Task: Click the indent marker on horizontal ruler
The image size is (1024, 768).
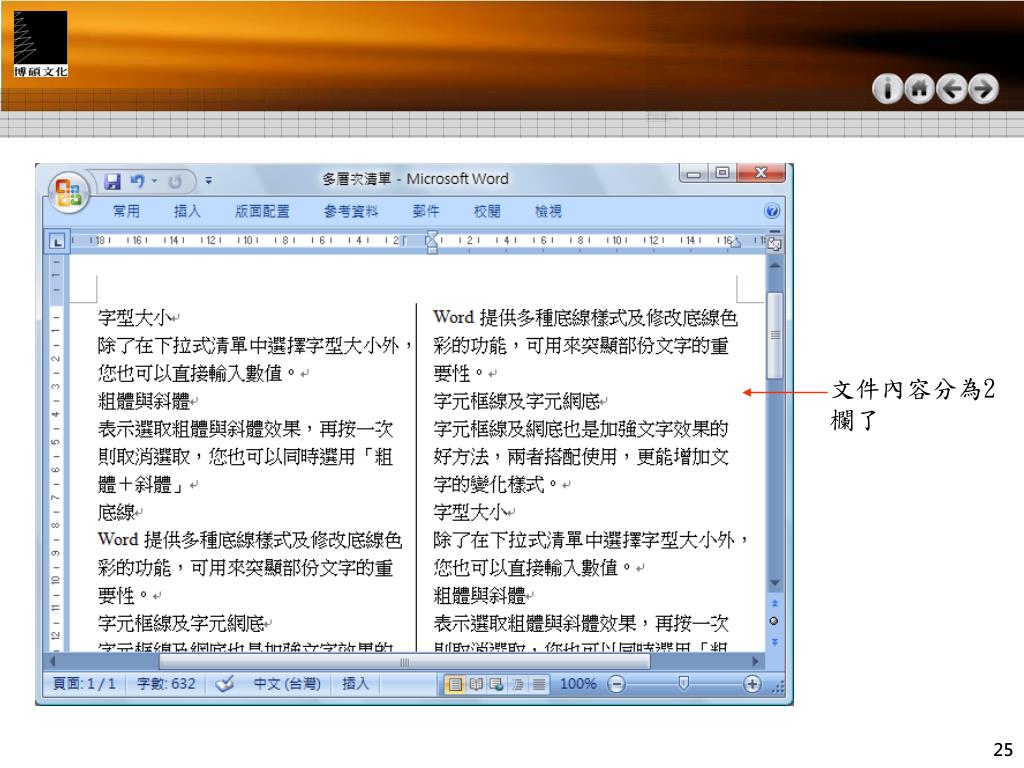Action: (x=432, y=242)
